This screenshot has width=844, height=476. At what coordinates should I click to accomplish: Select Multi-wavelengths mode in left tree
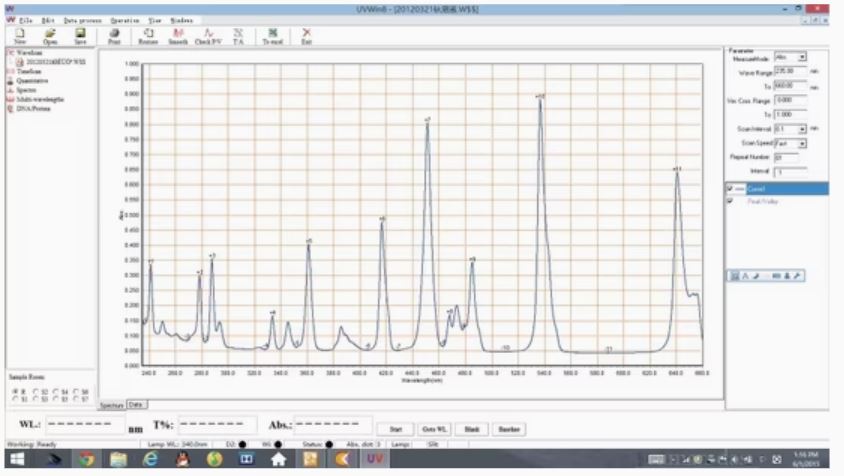(40, 99)
